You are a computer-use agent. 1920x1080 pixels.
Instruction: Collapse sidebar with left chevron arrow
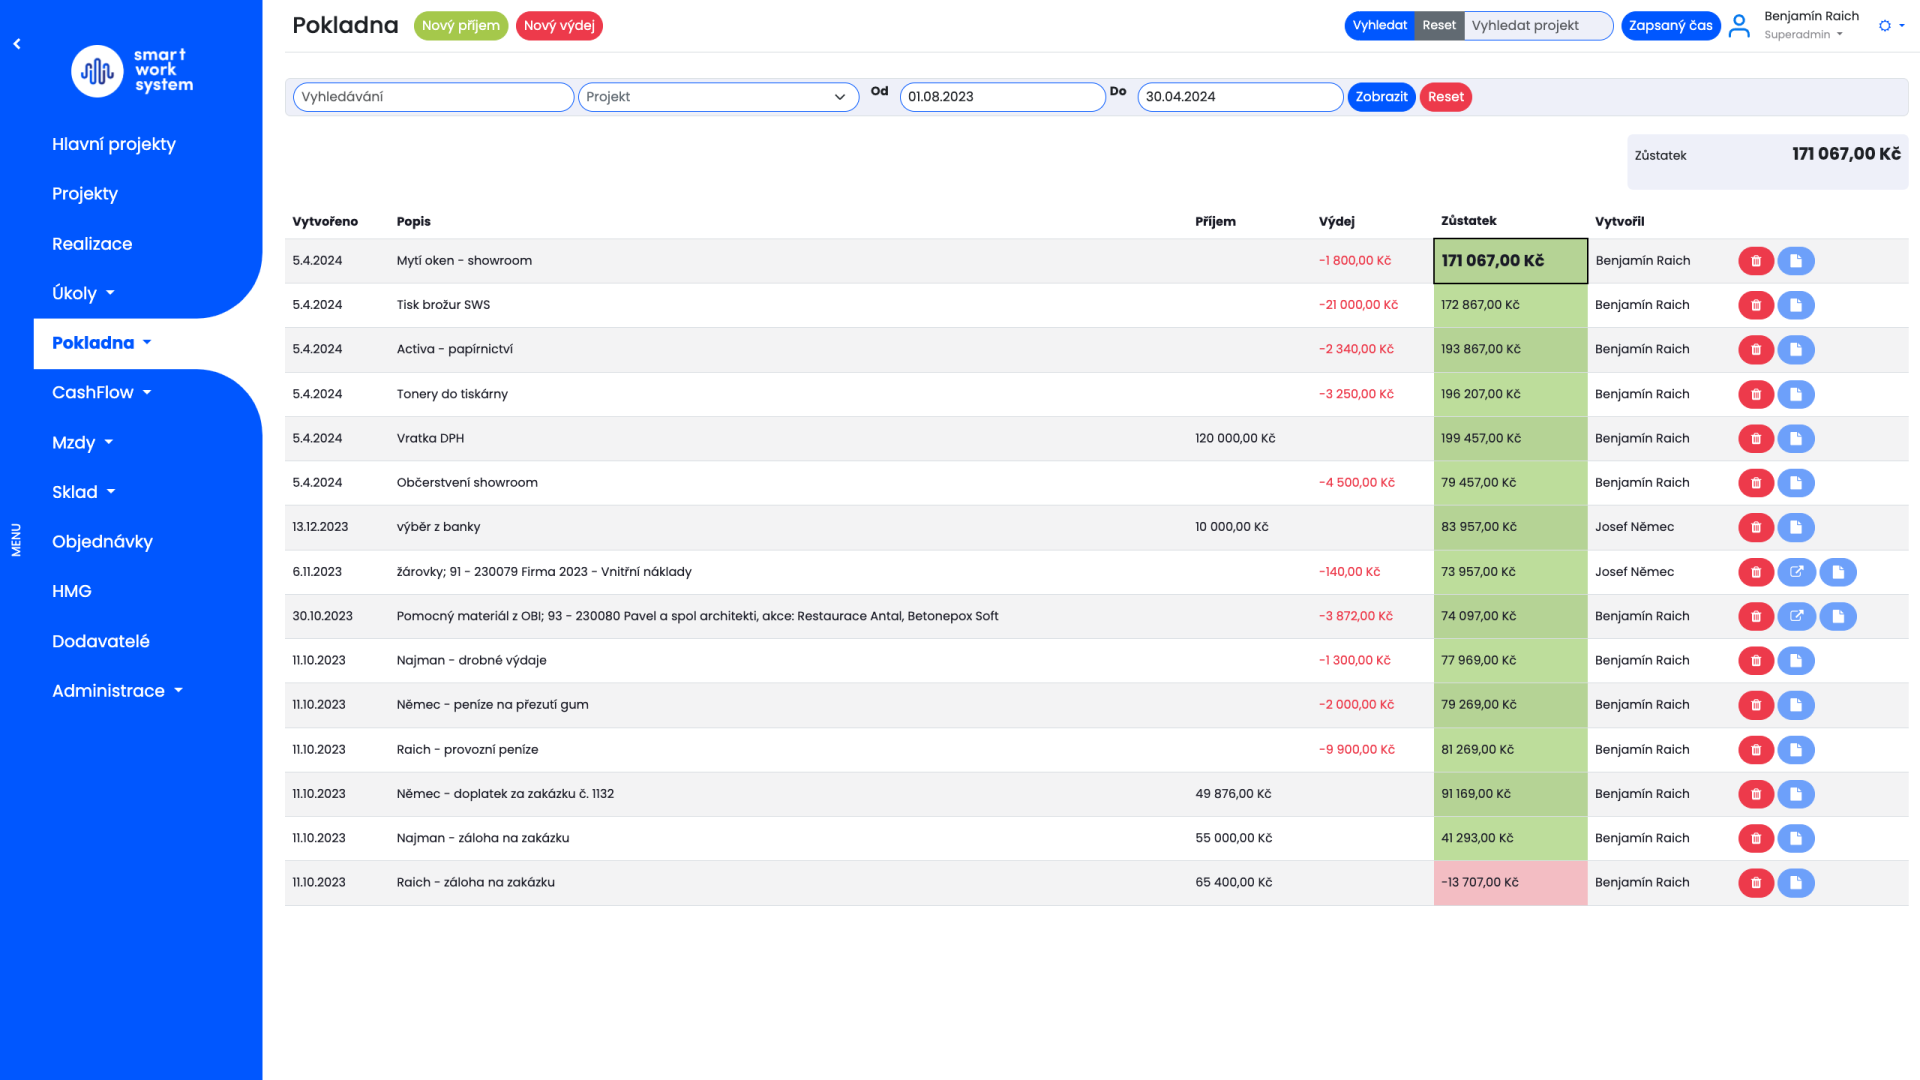coord(17,44)
